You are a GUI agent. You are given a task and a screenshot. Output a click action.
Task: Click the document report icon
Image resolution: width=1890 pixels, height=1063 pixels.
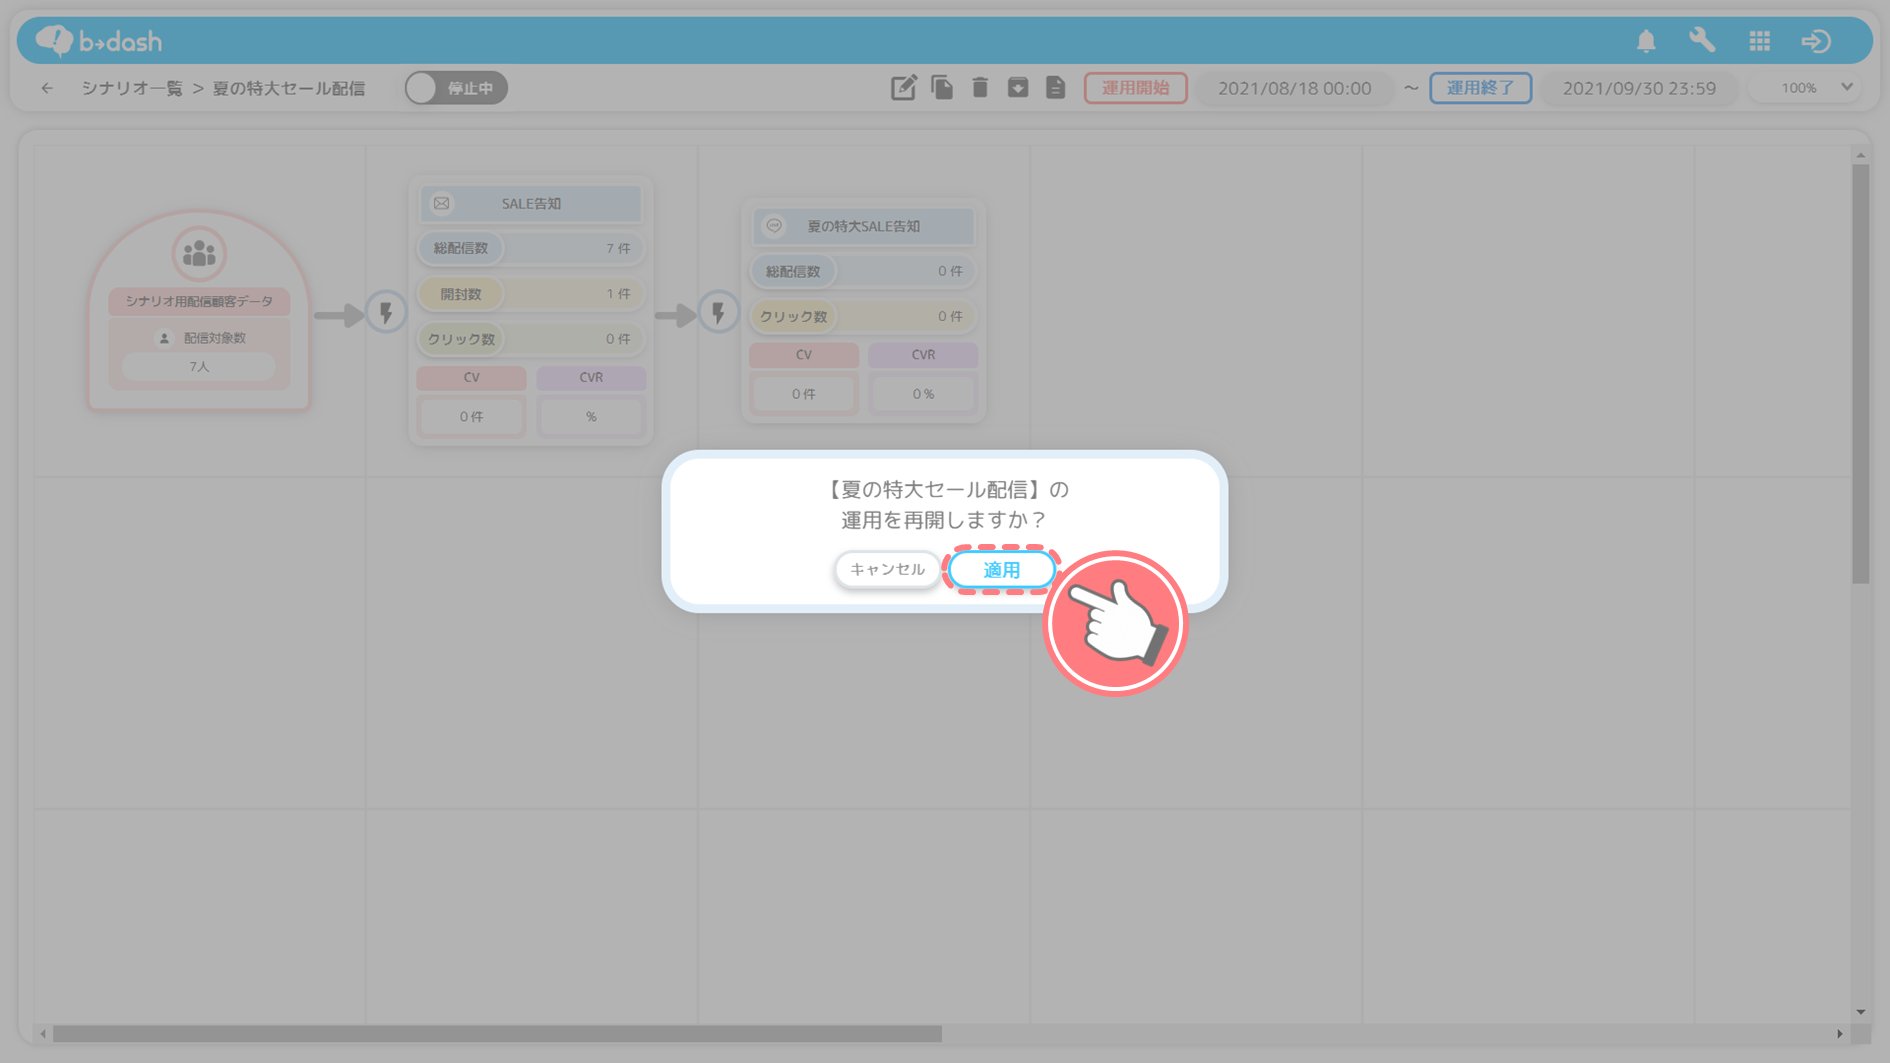click(x=1056, y=88)
